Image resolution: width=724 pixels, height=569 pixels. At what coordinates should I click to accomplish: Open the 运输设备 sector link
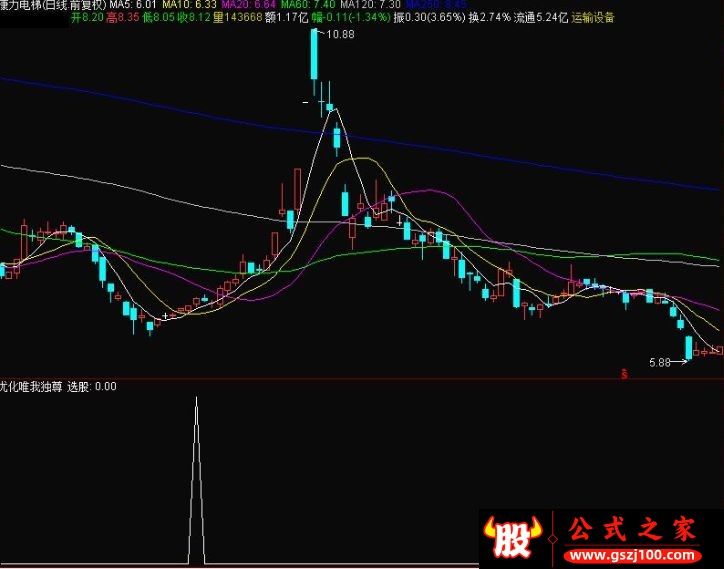(593, 18)
